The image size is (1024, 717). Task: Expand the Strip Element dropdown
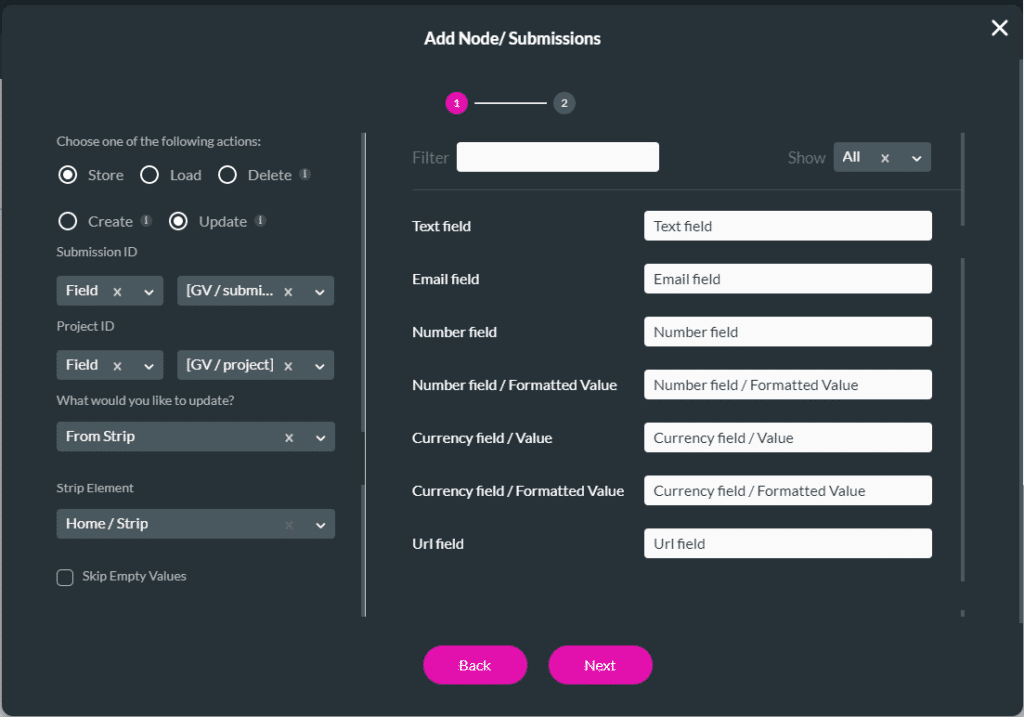320,525
